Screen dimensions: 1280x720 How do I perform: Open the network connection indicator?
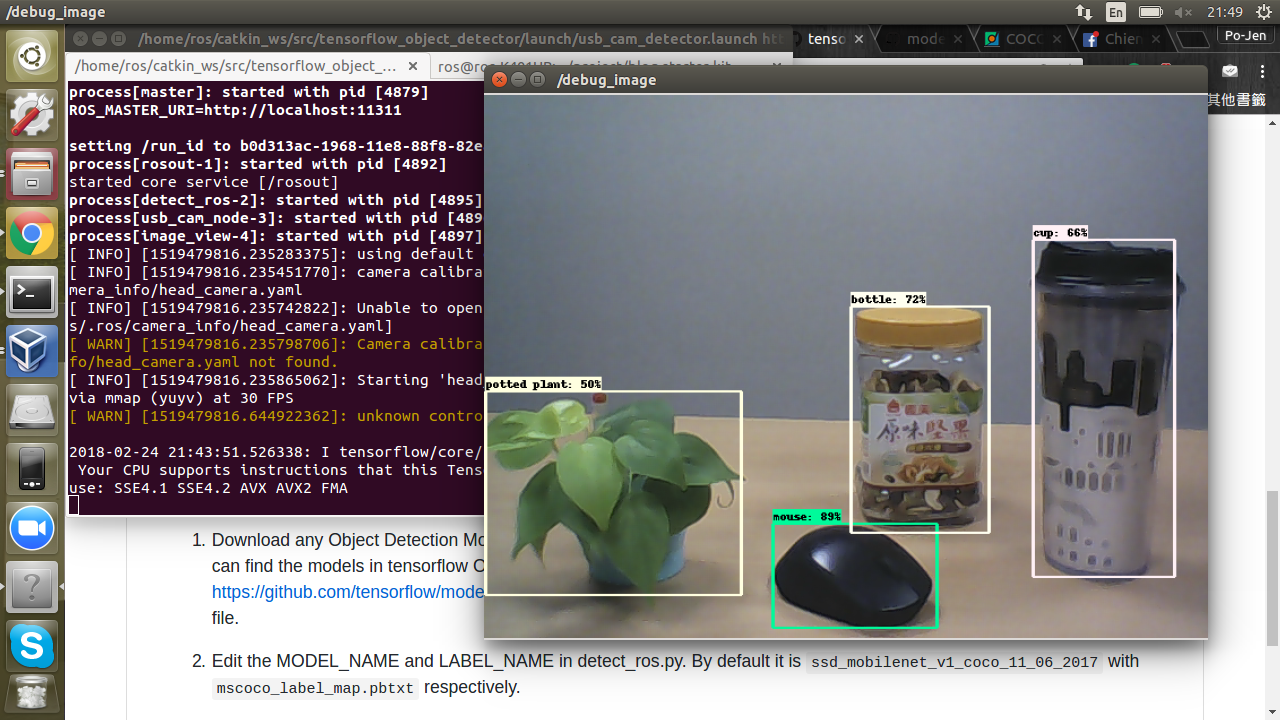tap(1084, 12)
